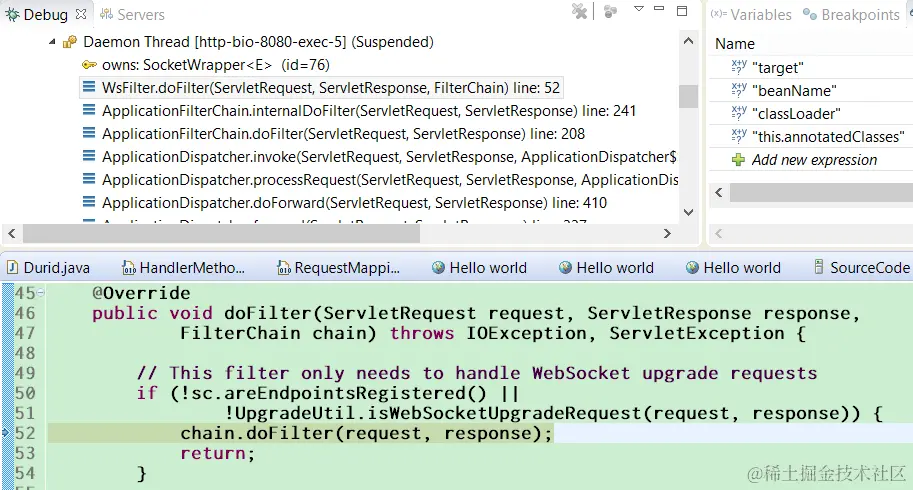Open the Variables tab

(751, 15)
